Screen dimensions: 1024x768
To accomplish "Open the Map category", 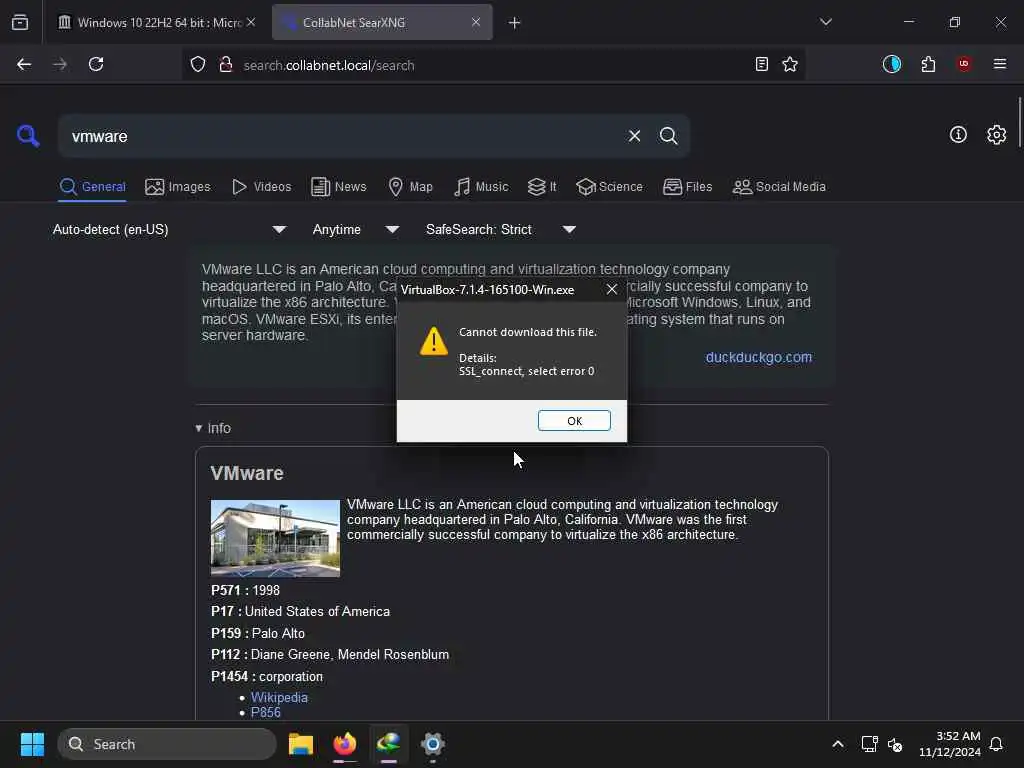I will (411, 187).
